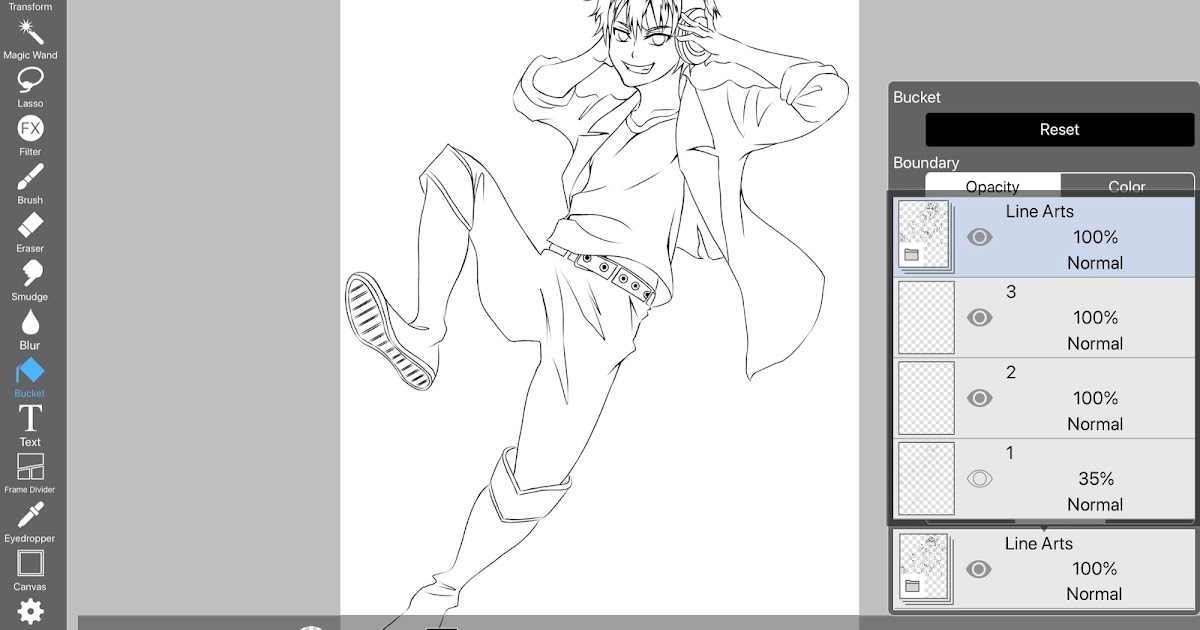
Task: Switch to the Color tab
Action: coord(1127,186)
